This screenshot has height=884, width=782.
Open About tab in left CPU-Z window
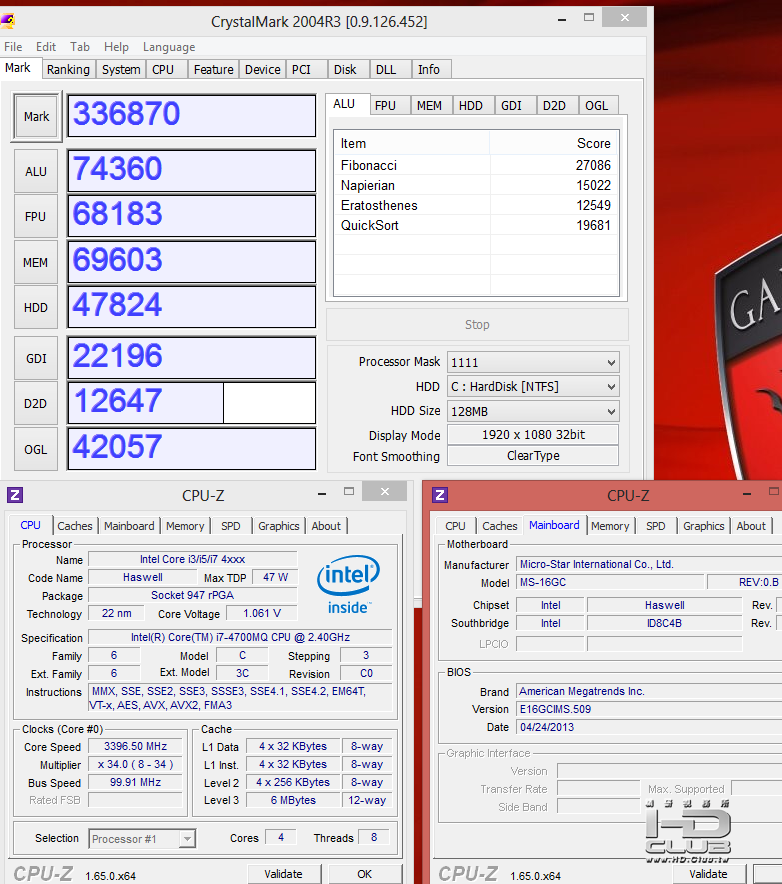326,526
